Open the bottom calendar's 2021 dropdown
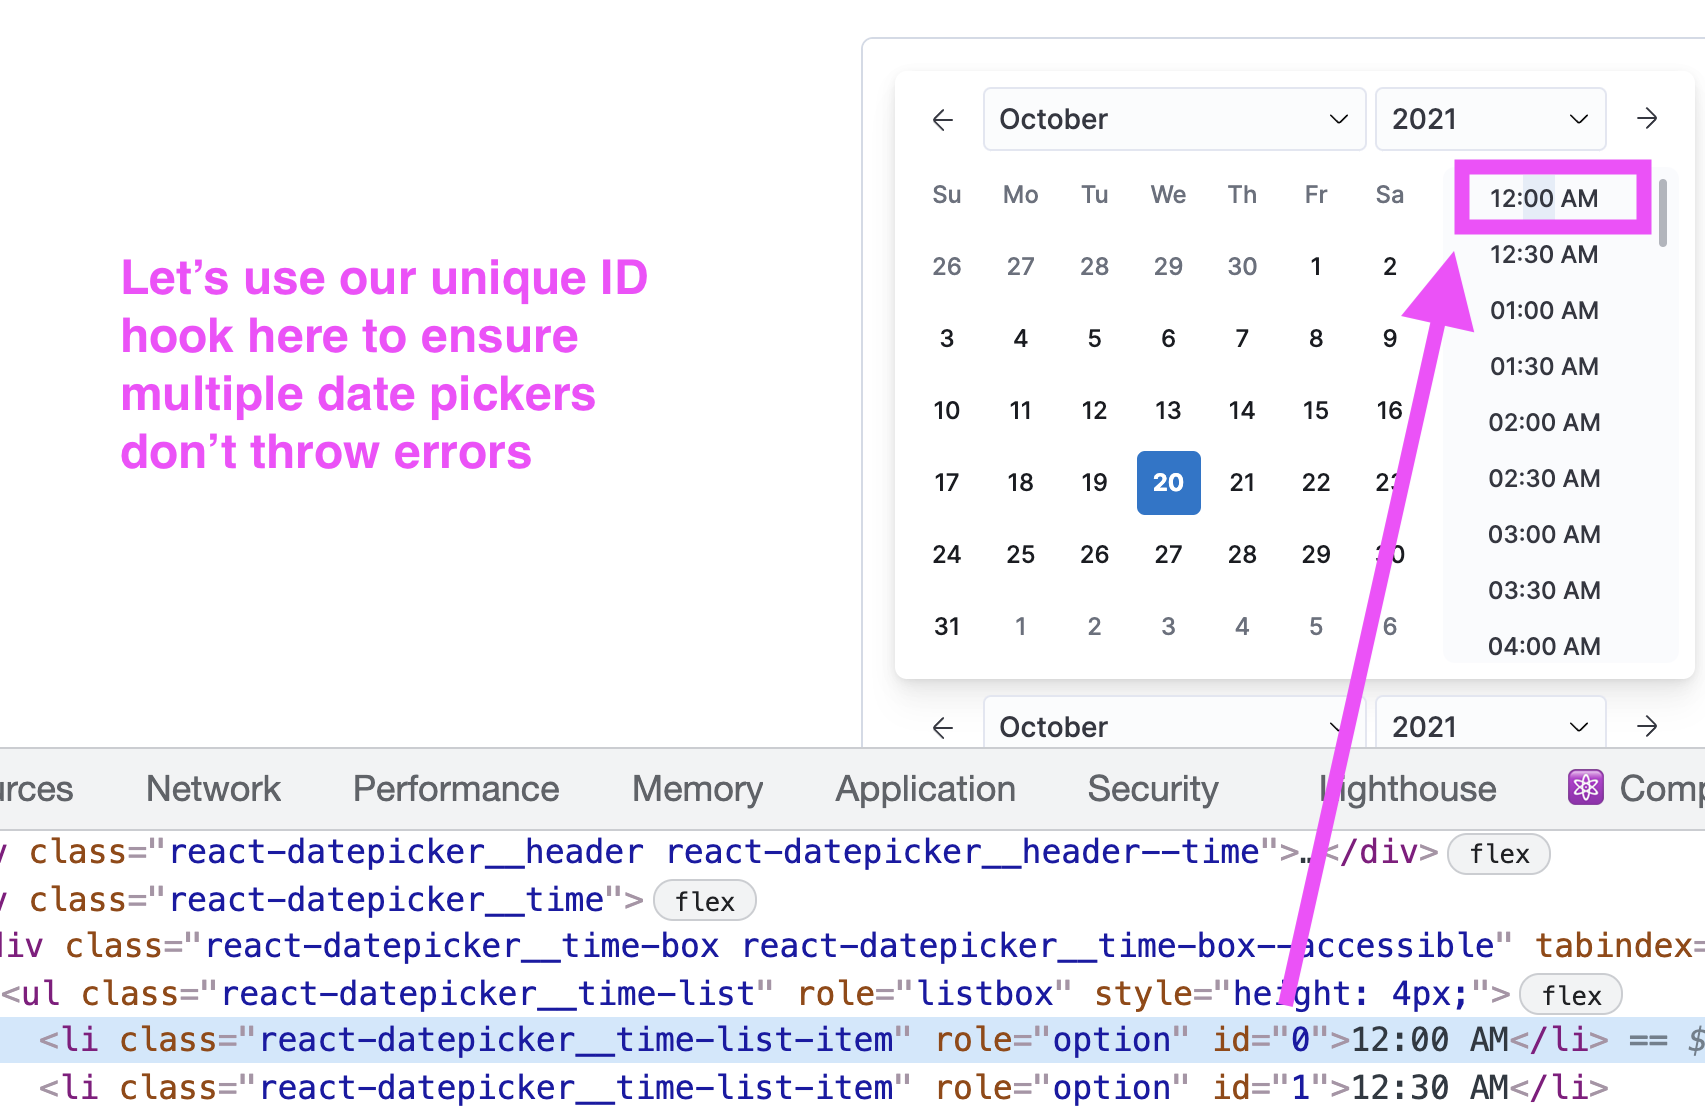 click(1490, 726)
